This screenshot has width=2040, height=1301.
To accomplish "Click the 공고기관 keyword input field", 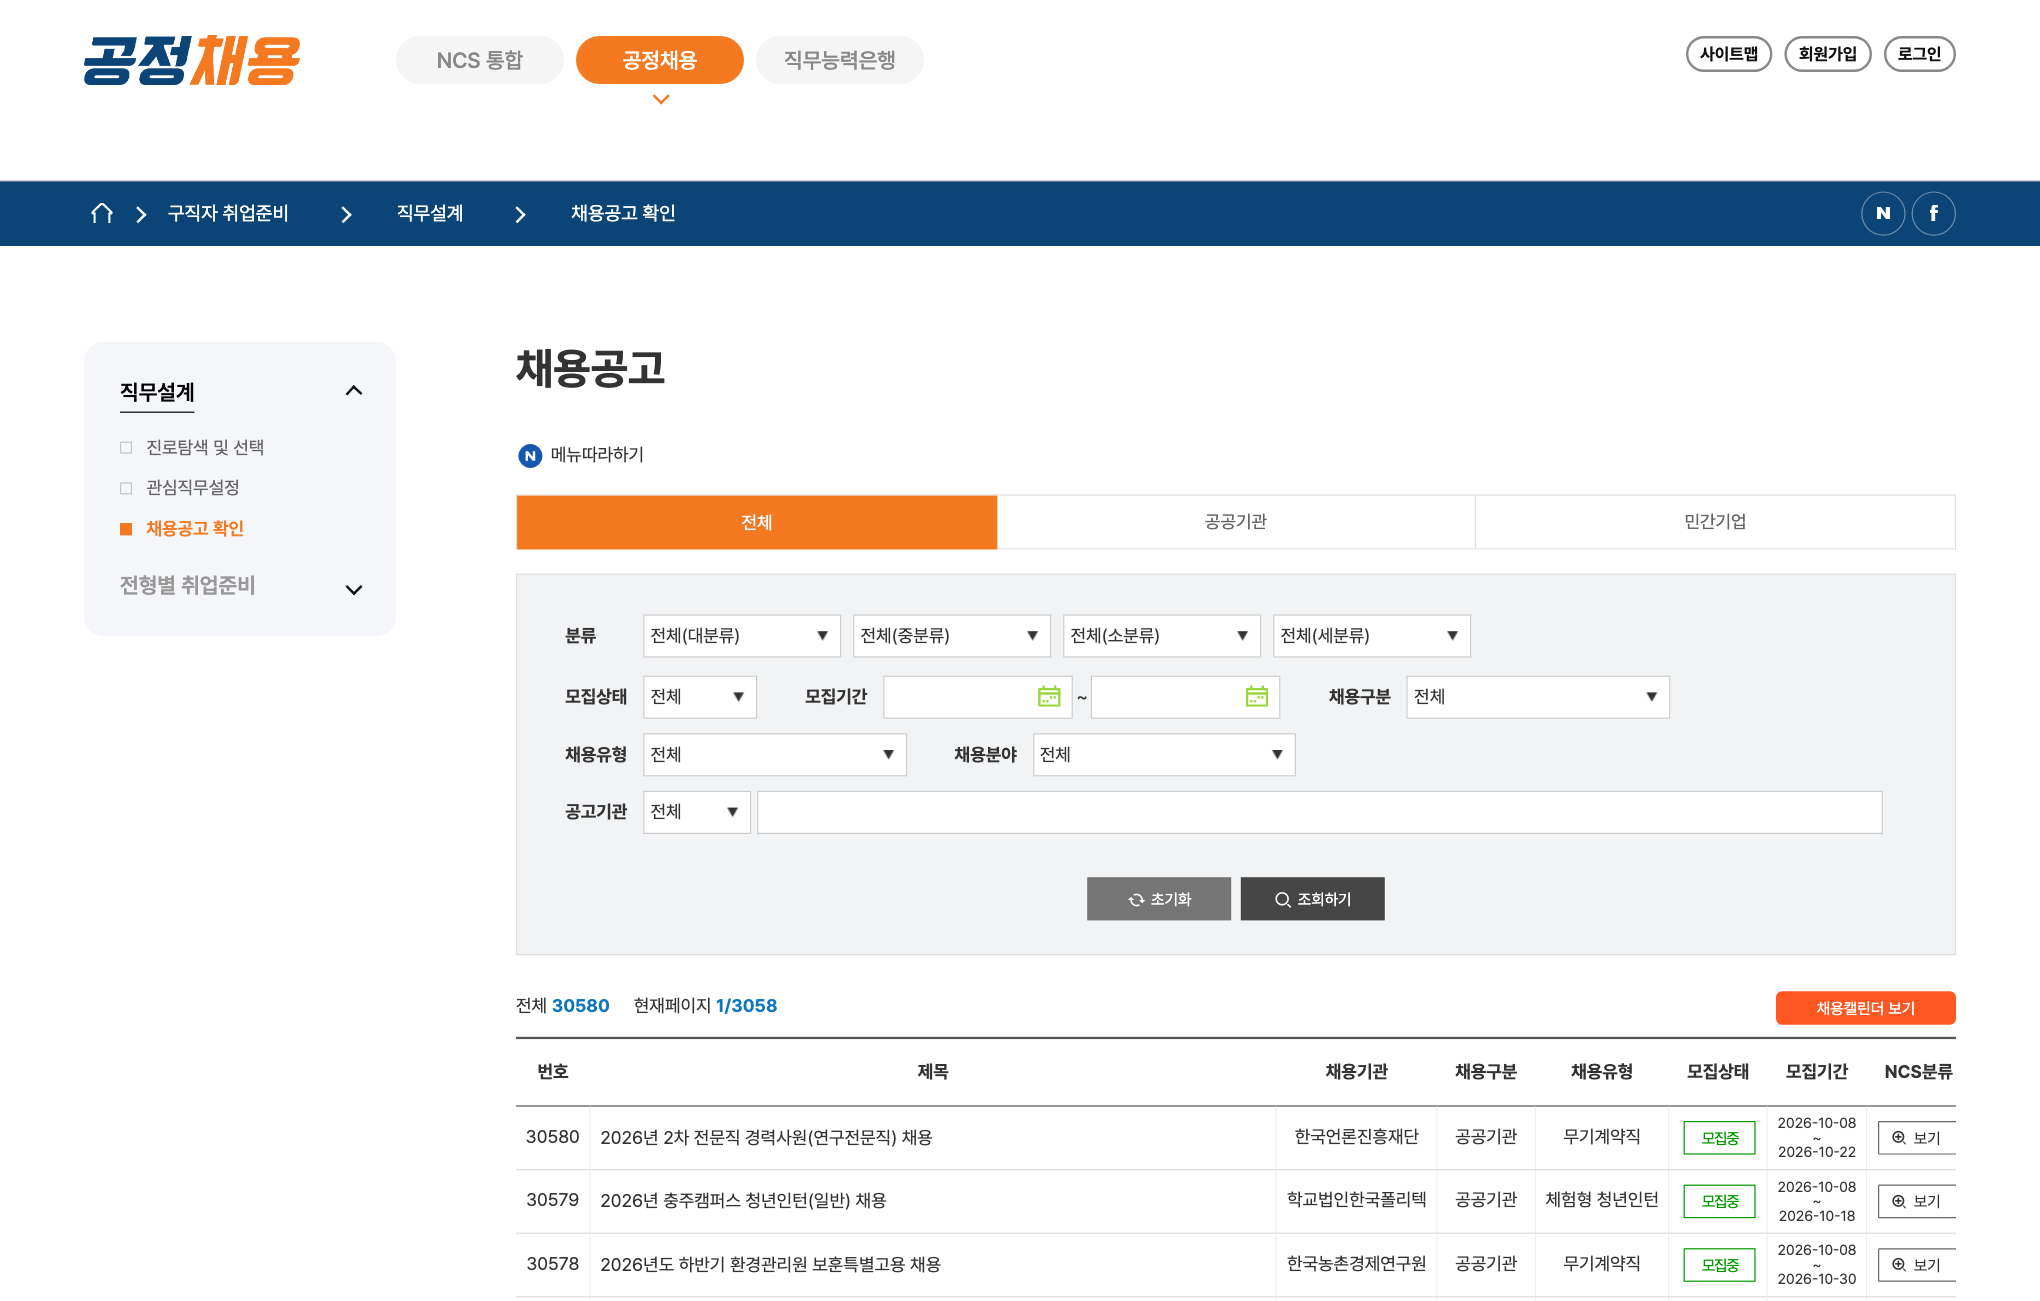I will pos(1319,812).
